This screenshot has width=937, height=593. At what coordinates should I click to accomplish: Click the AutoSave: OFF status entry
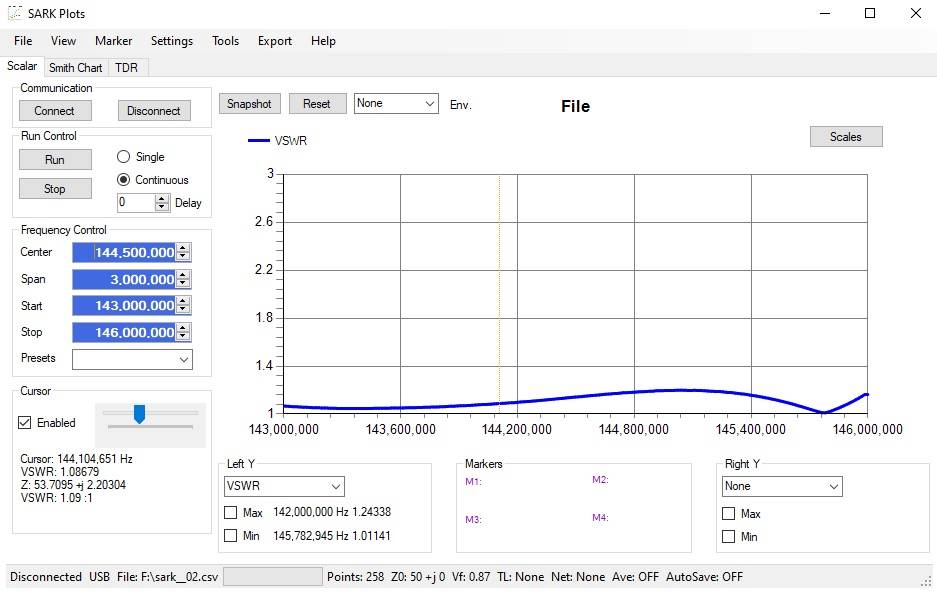[705, 577]
